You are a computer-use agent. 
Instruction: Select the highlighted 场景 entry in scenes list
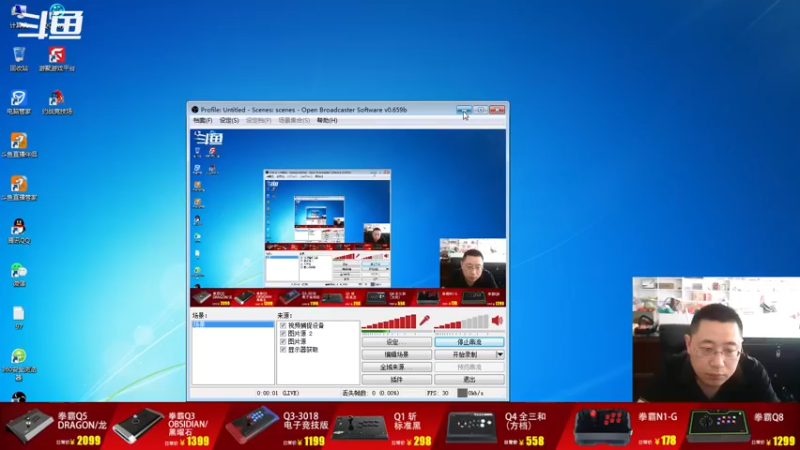click(233, 324)
